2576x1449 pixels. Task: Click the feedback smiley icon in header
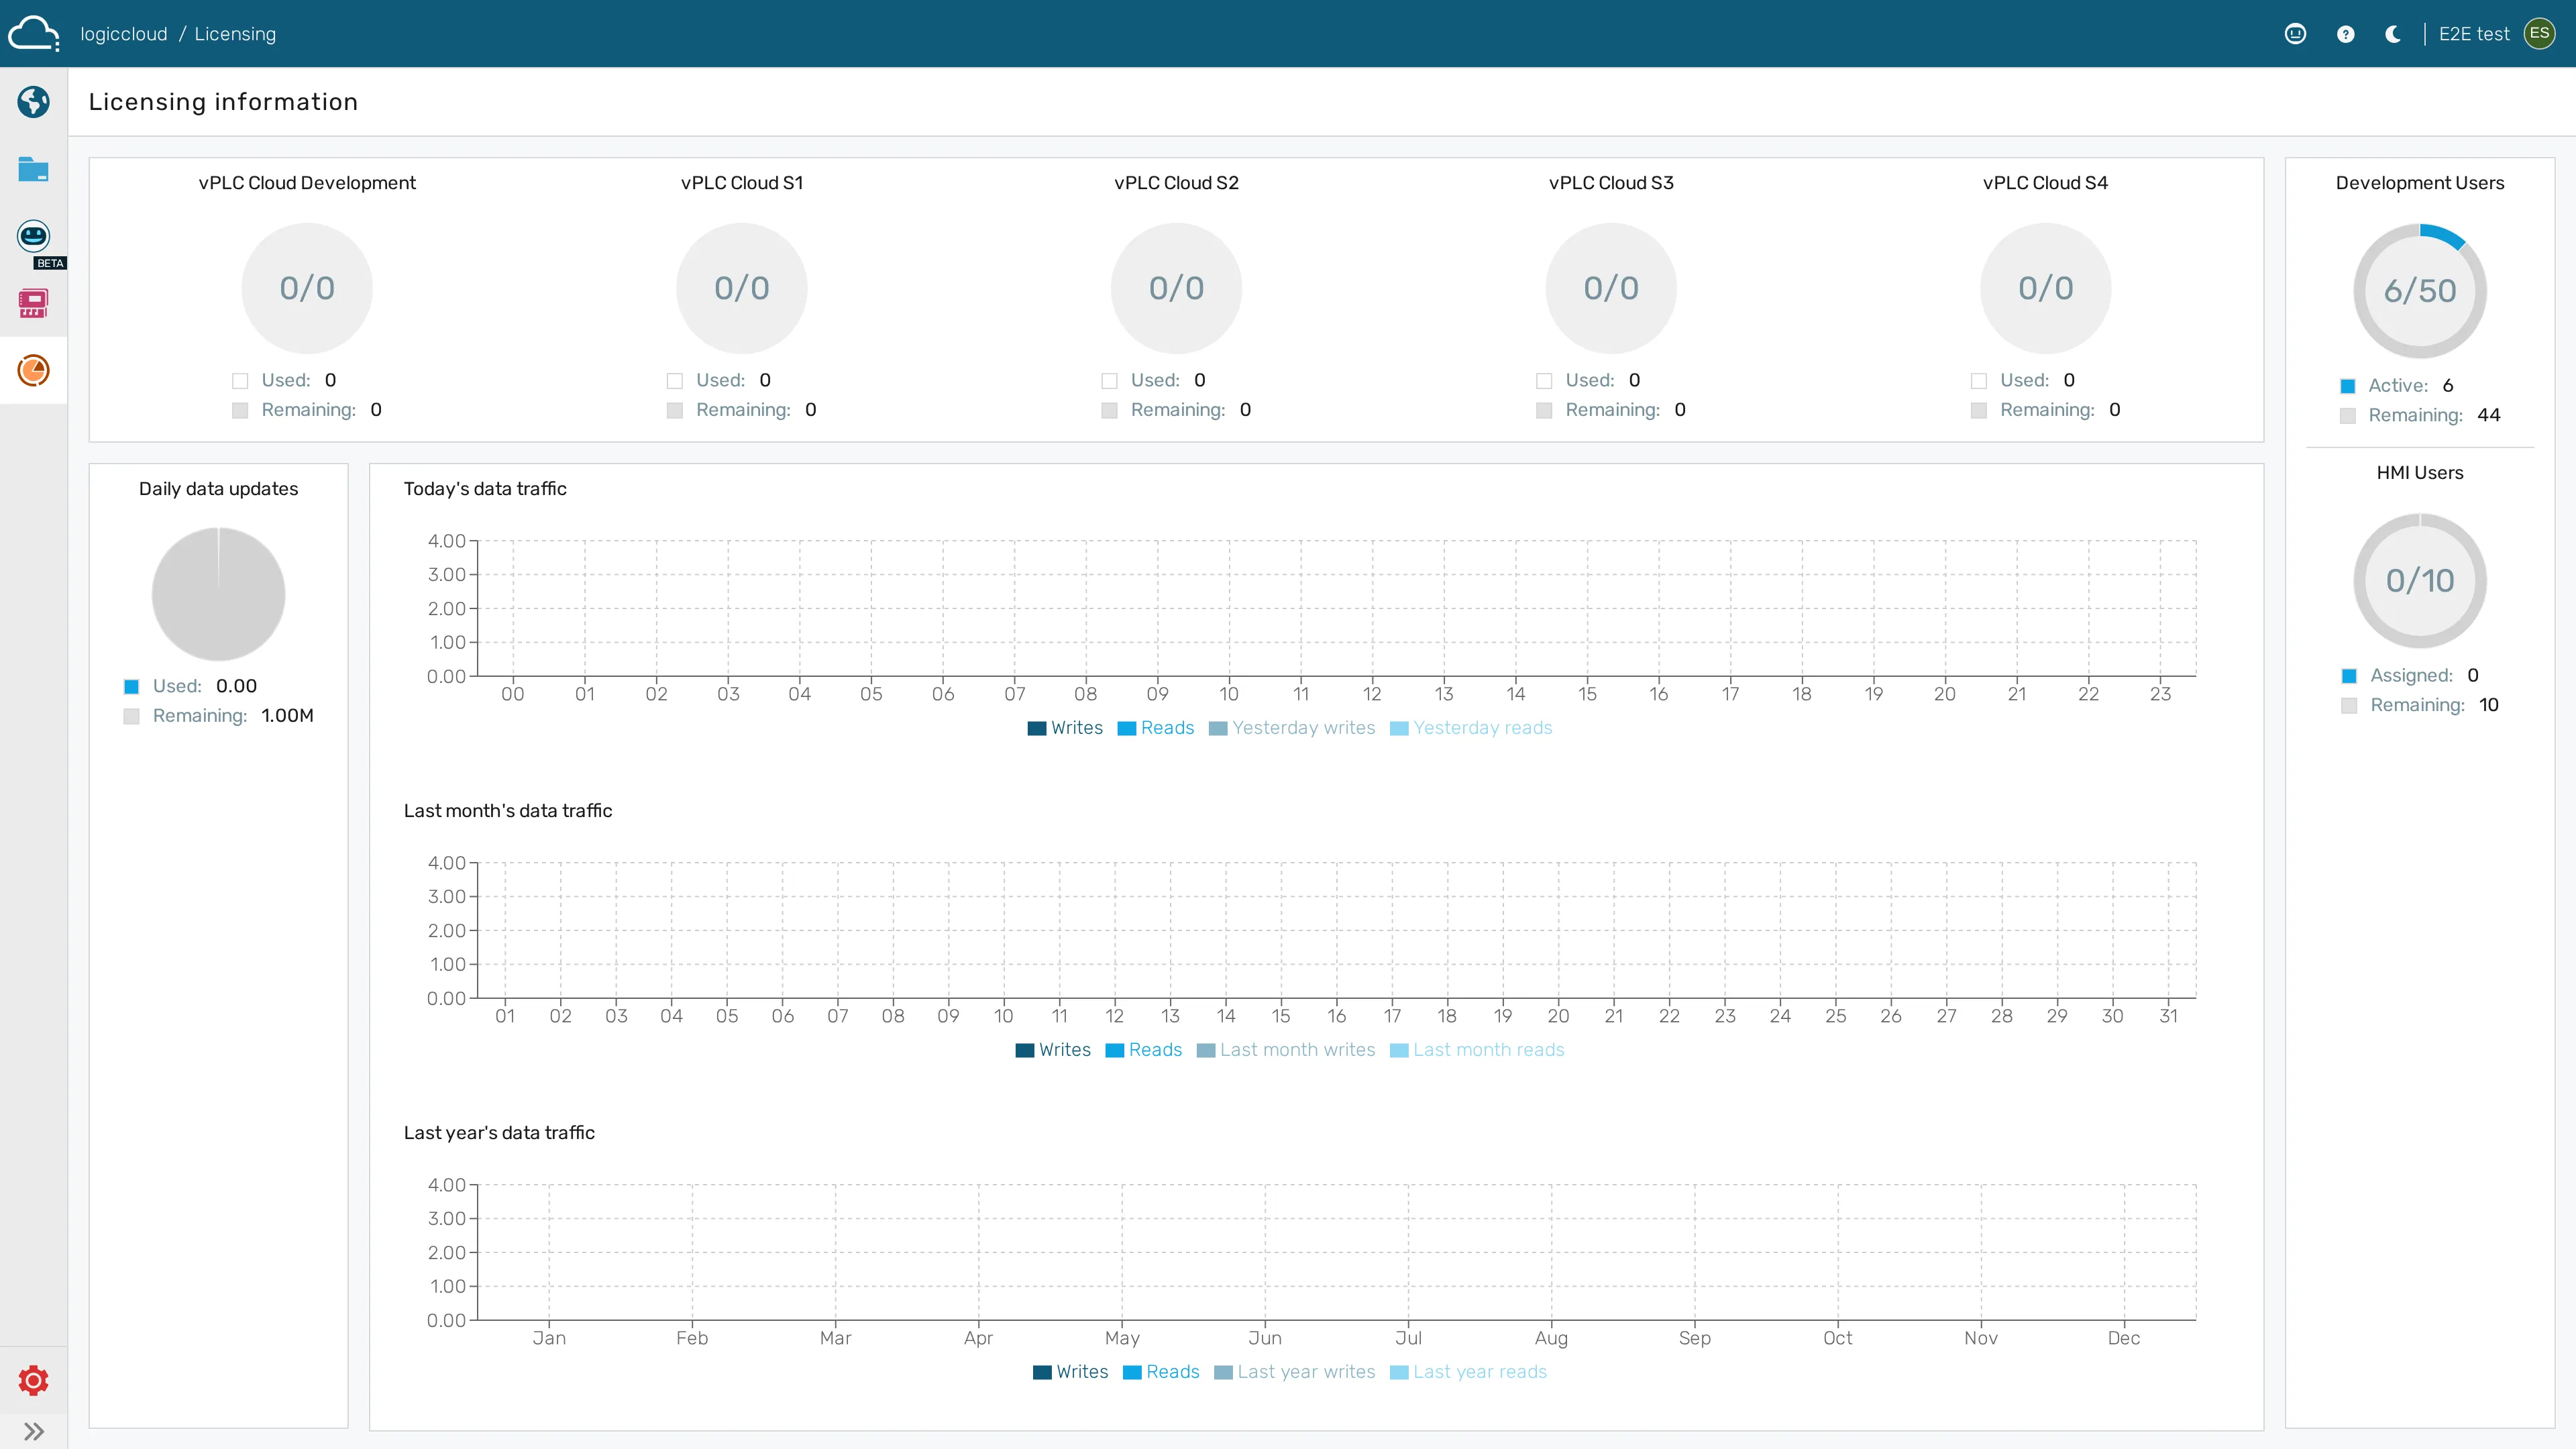pos(2295,34)
